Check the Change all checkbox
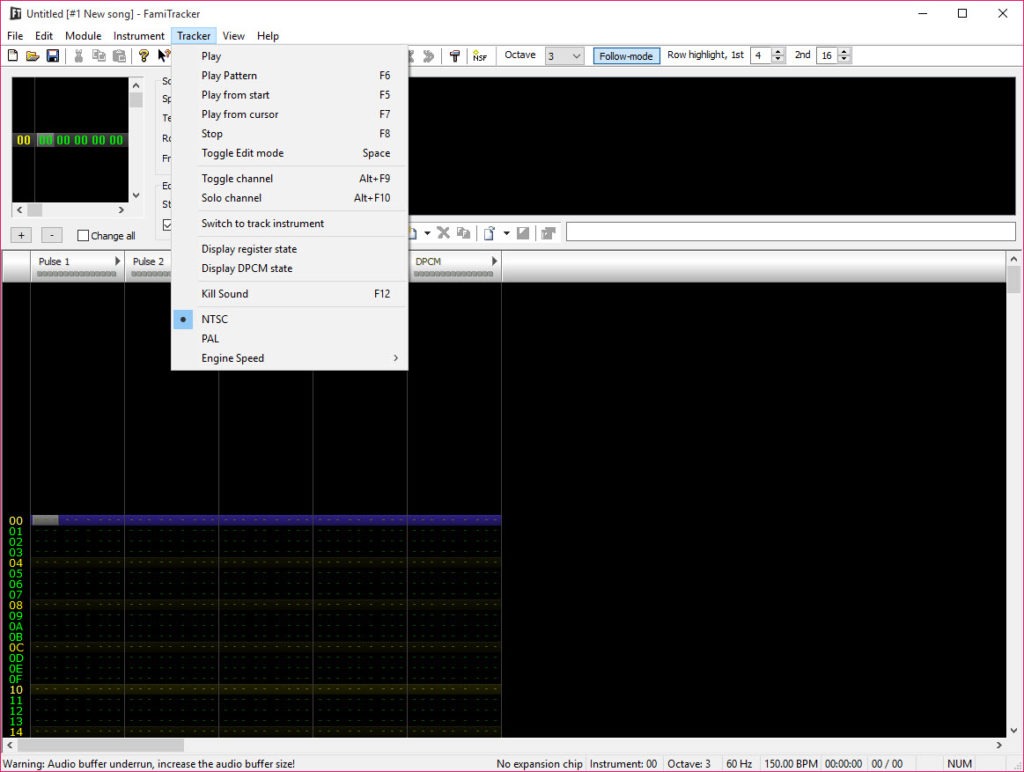 point(83,236)
